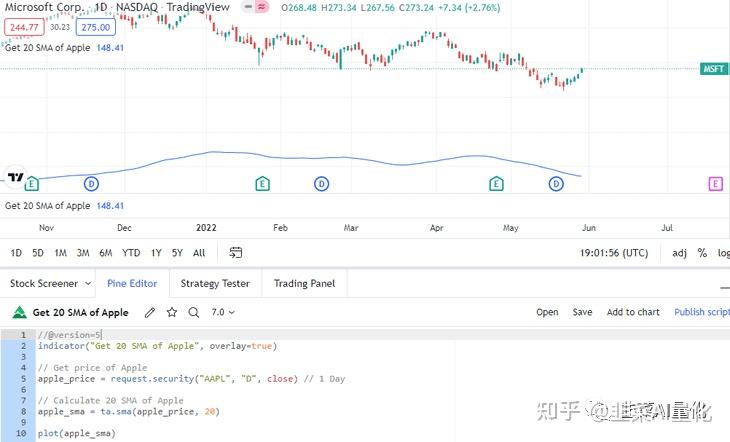Toggle log scale mode
The height and width of the screenshot is (442, 730).
click(x=723, y=253)
